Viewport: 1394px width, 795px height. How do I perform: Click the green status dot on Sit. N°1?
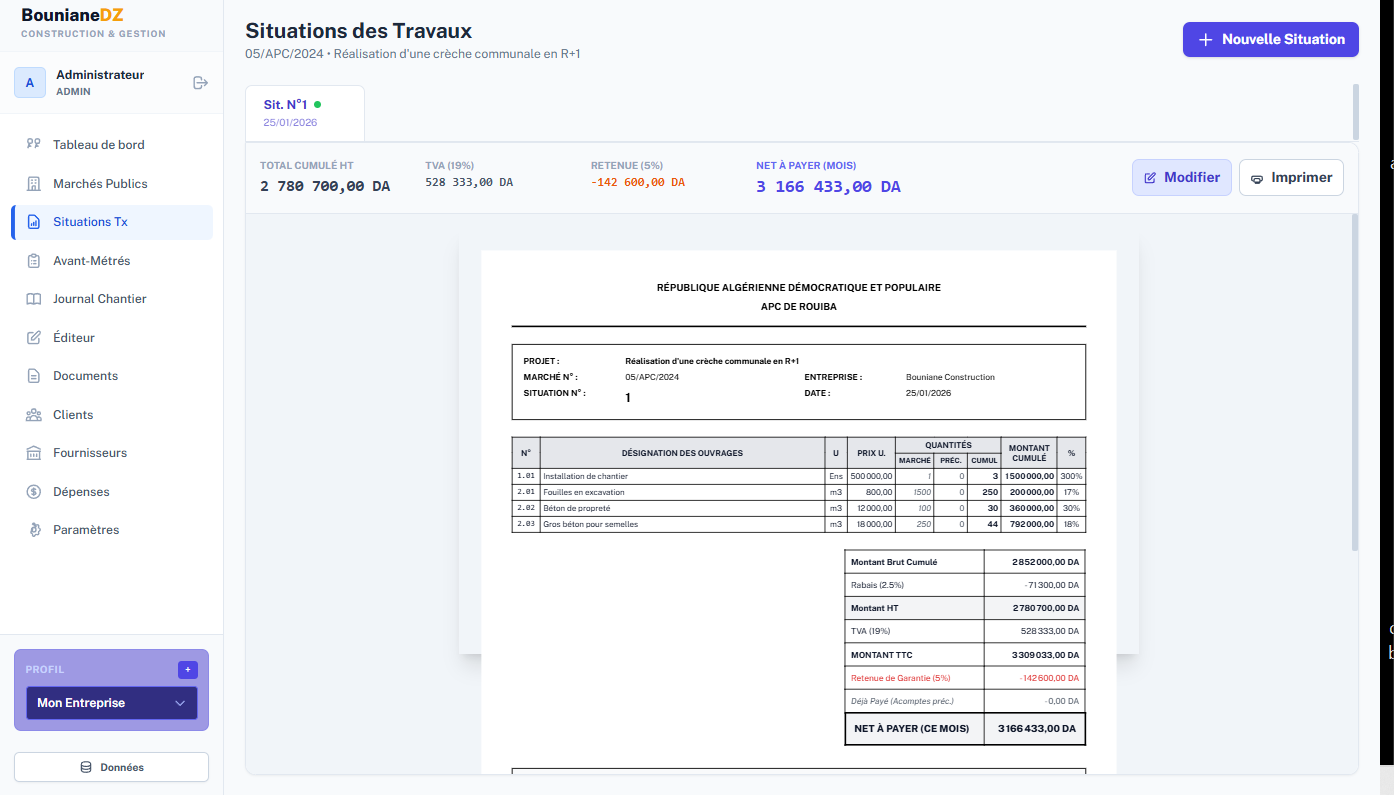[317, 102]
